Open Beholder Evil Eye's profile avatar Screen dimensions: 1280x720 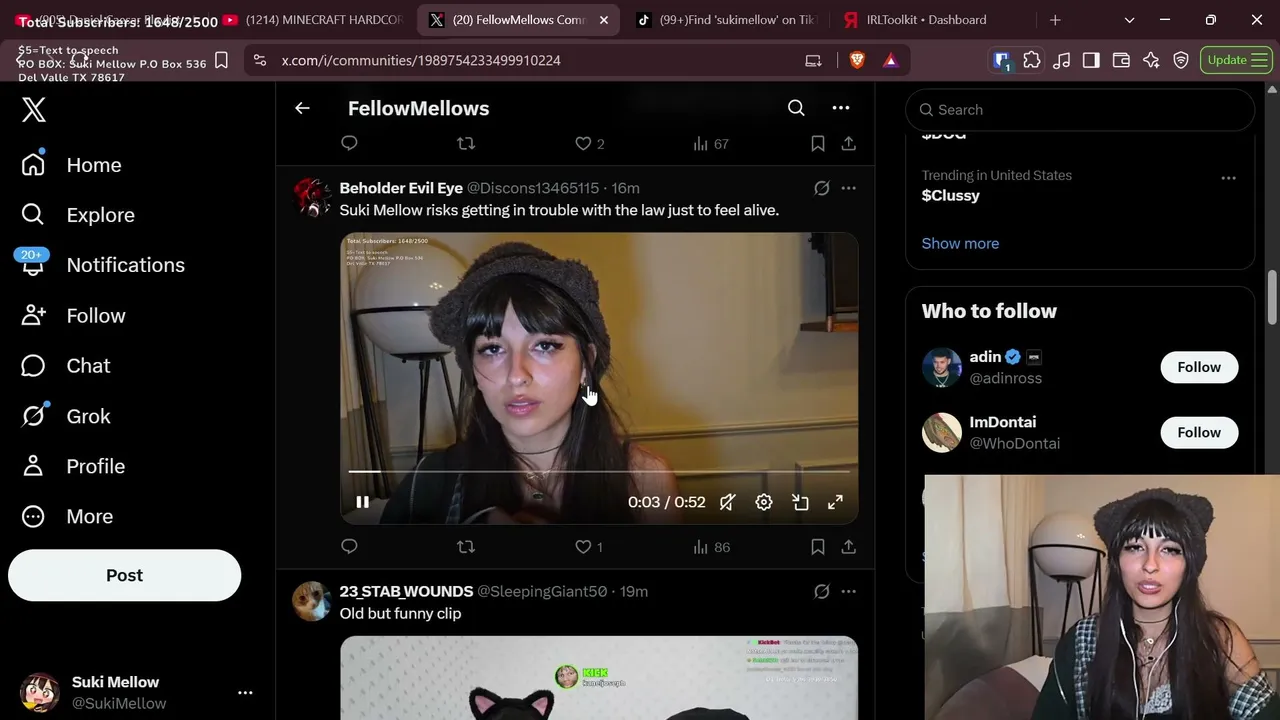(x=311, y=198)
